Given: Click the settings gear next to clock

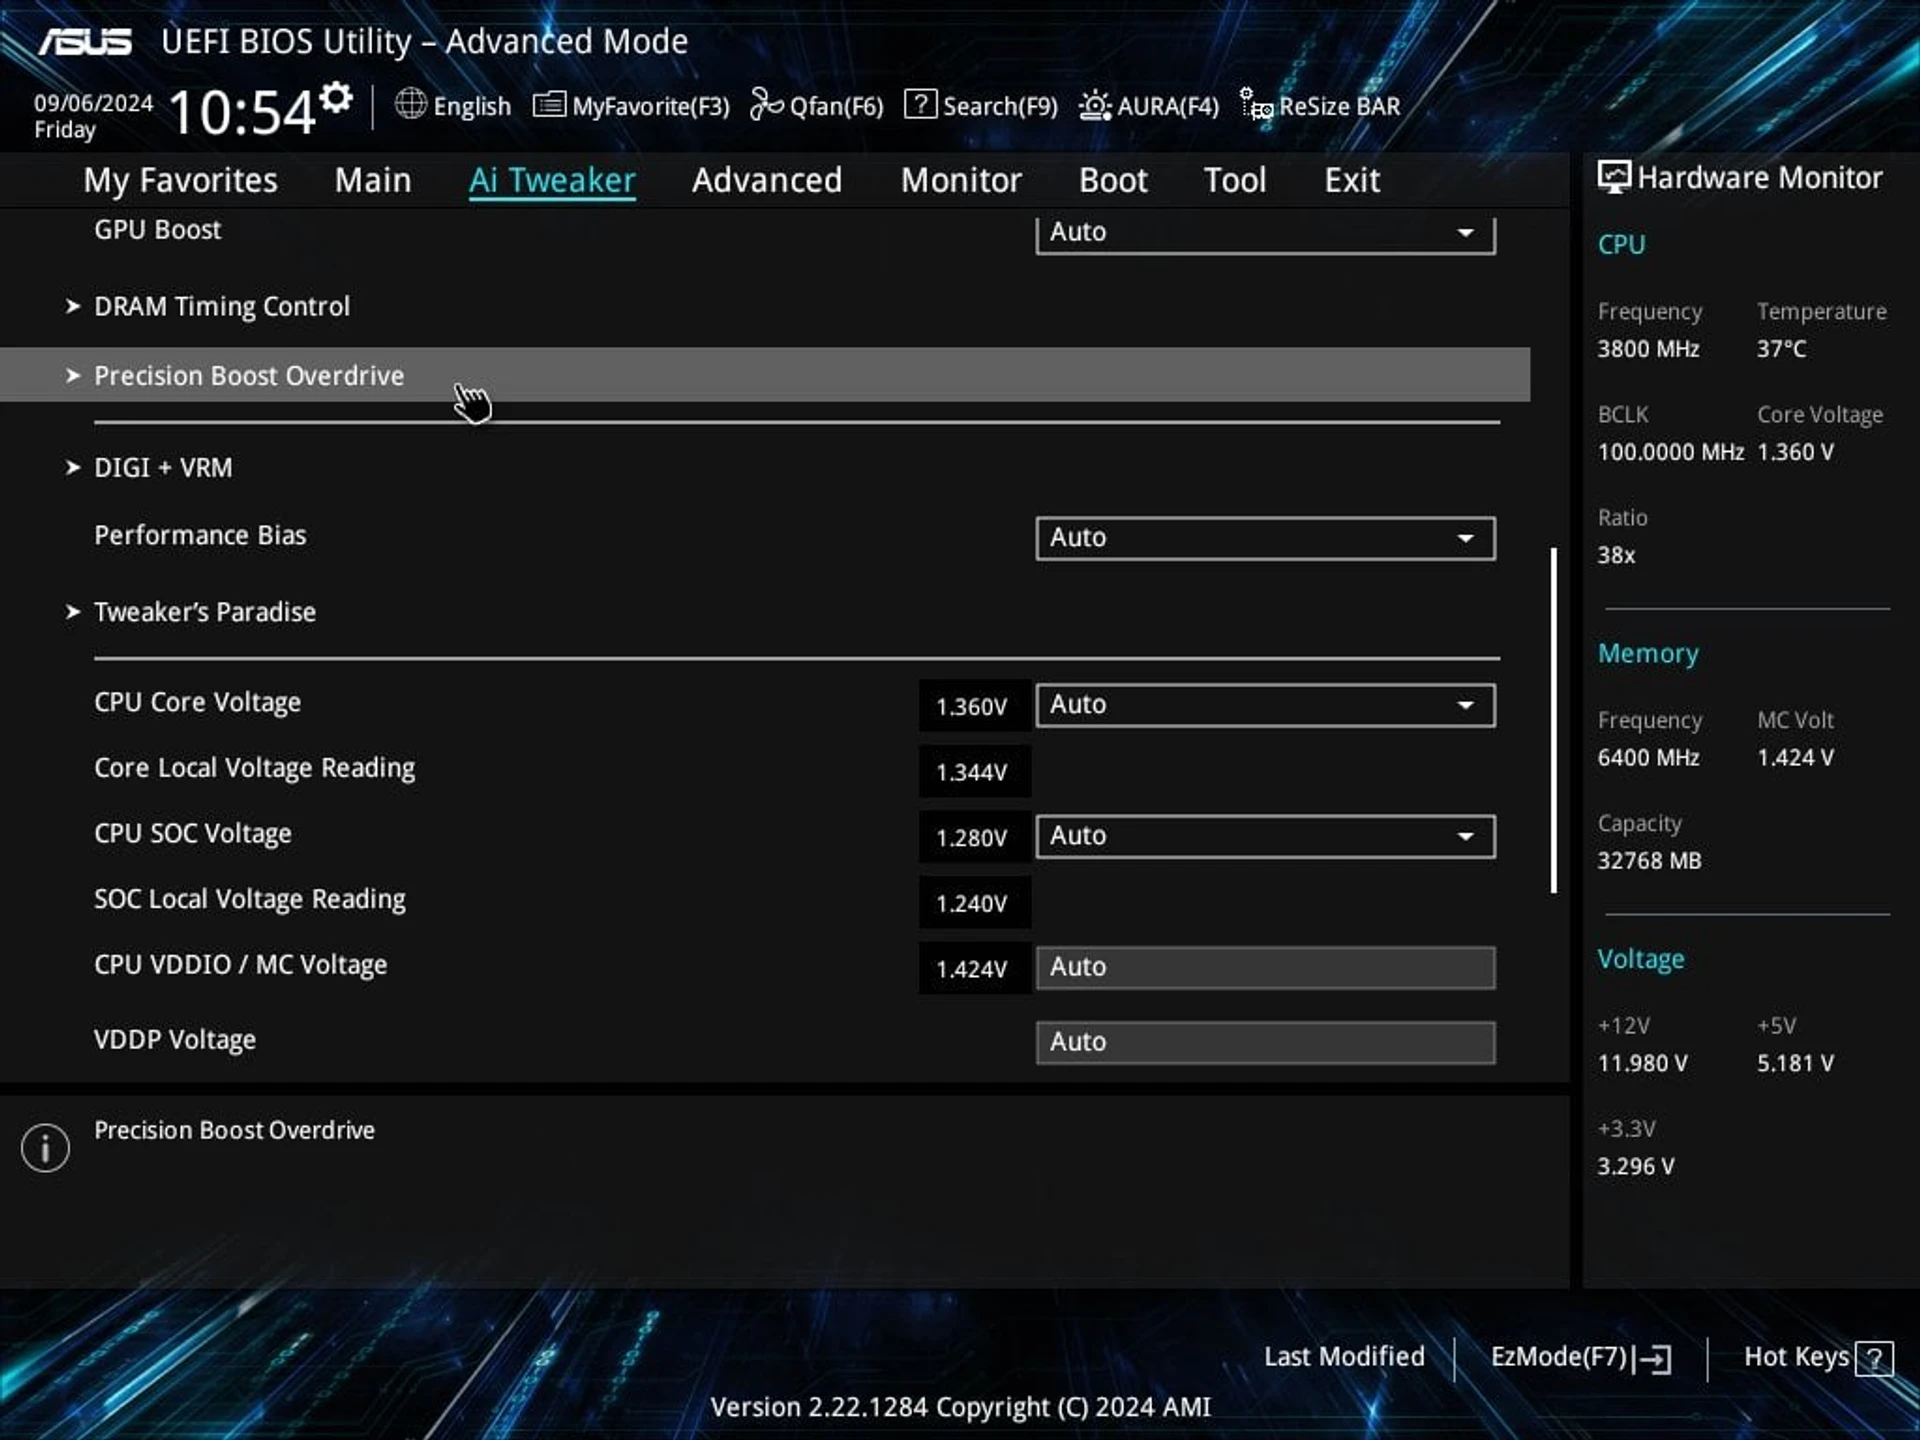Looking at the screenshot, I should [337, 97].
